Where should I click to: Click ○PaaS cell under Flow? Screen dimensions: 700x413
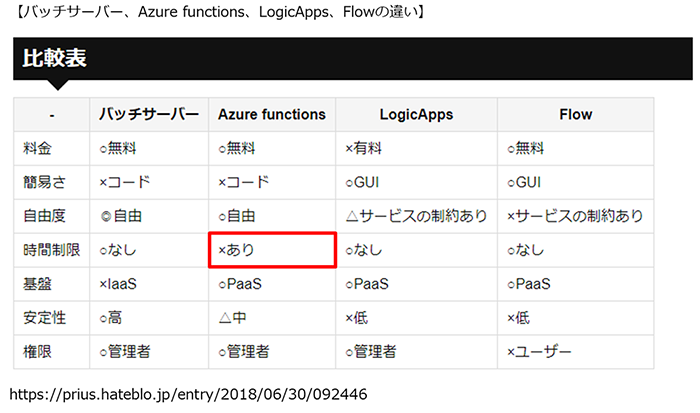coord(575,284)
